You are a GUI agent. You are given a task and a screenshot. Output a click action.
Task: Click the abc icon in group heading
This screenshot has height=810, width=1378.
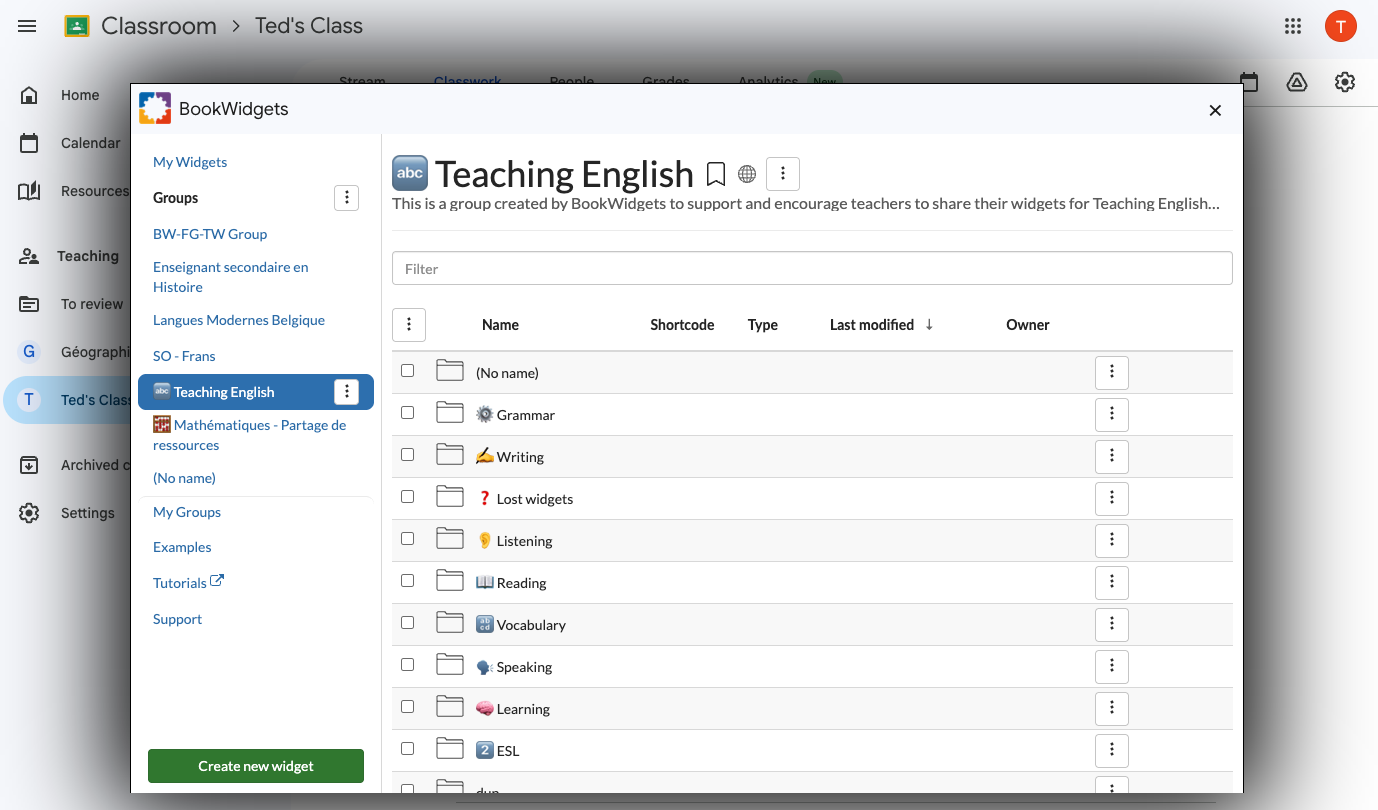tap(410, 173)
